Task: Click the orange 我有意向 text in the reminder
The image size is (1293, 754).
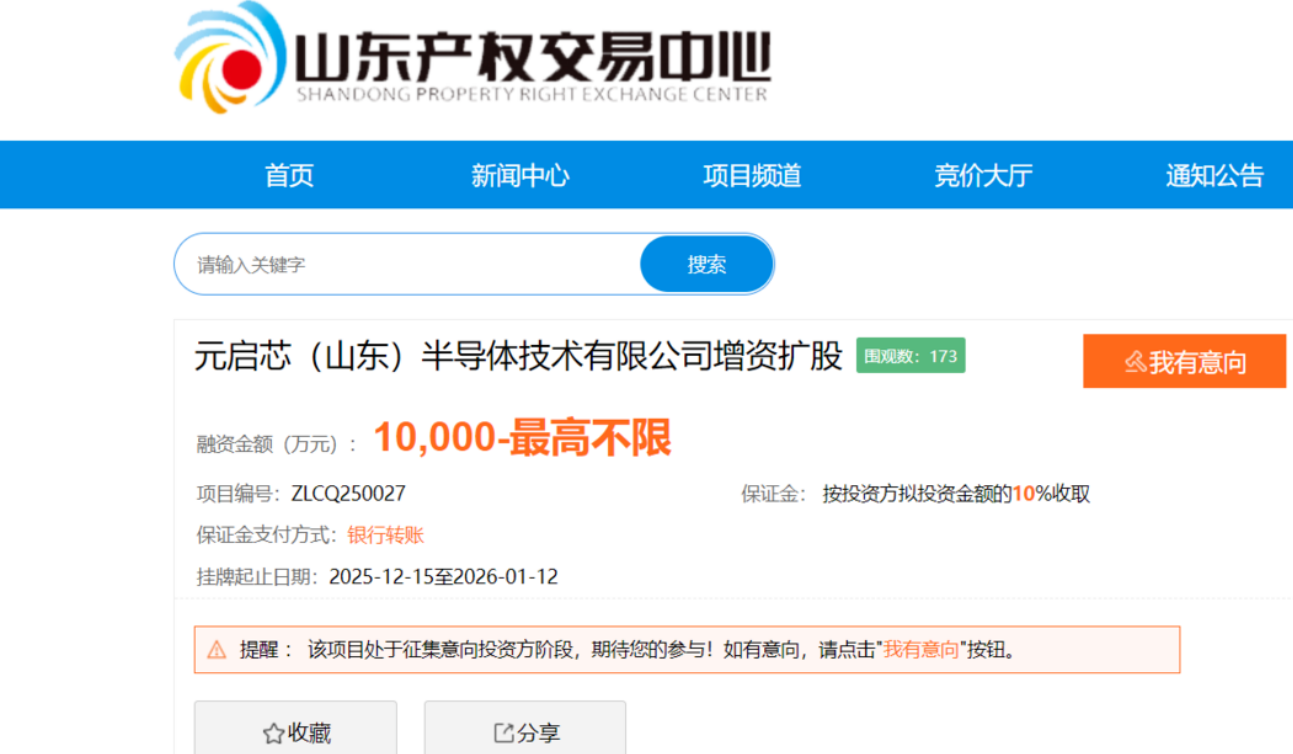Action: pos(921,650)
